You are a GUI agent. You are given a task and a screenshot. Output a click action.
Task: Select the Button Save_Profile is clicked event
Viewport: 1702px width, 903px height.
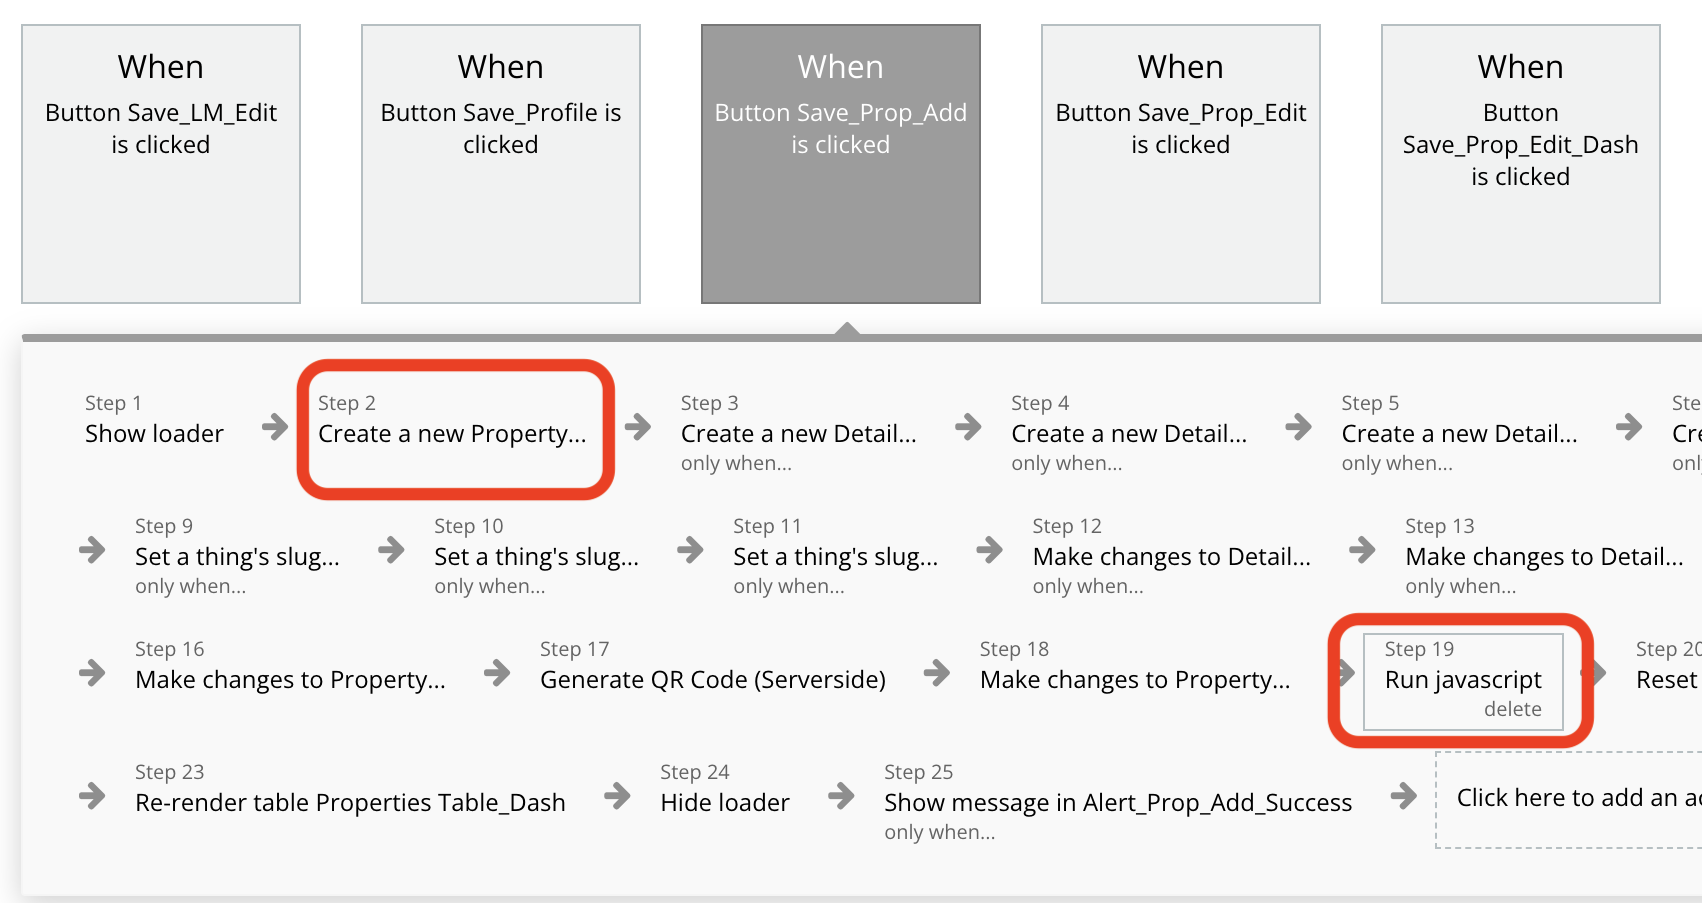click(501, 164)
